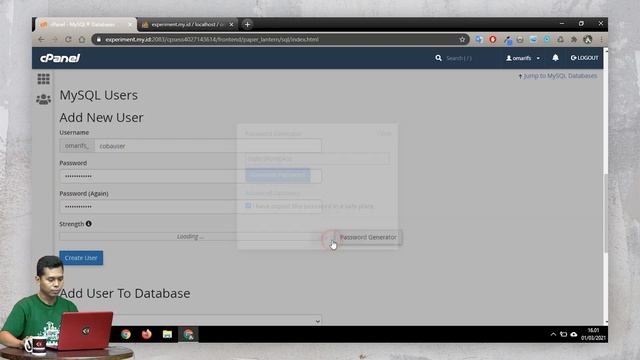Expand the dropdown under Add User To Database
Image resolution: width=640 pixels, height=360 pixels.
(191, 321)
